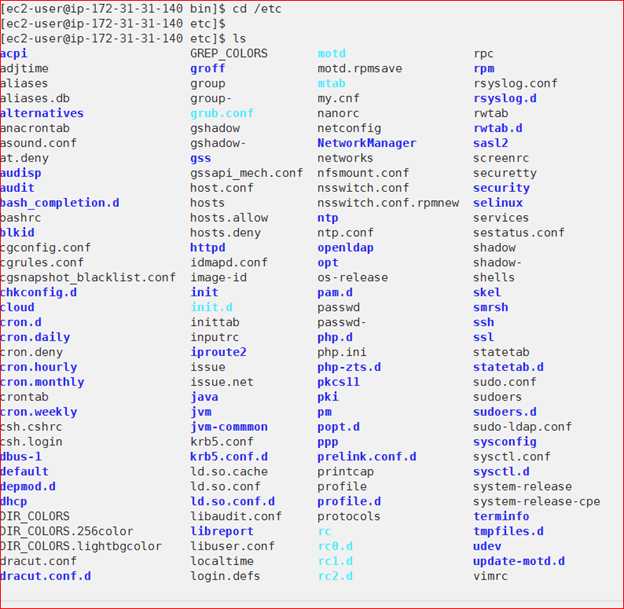The height and width of the screenshot is (609, 624).
Task: Select sestatus.conf file
Action: click(519, 232)
